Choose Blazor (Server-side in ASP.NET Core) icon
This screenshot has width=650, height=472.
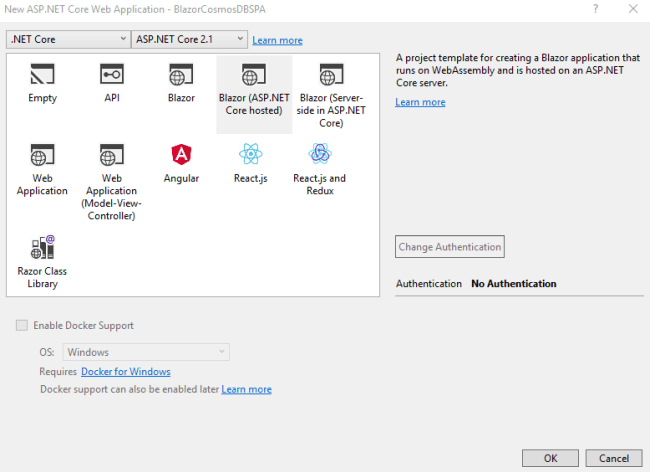click(331, 74)
